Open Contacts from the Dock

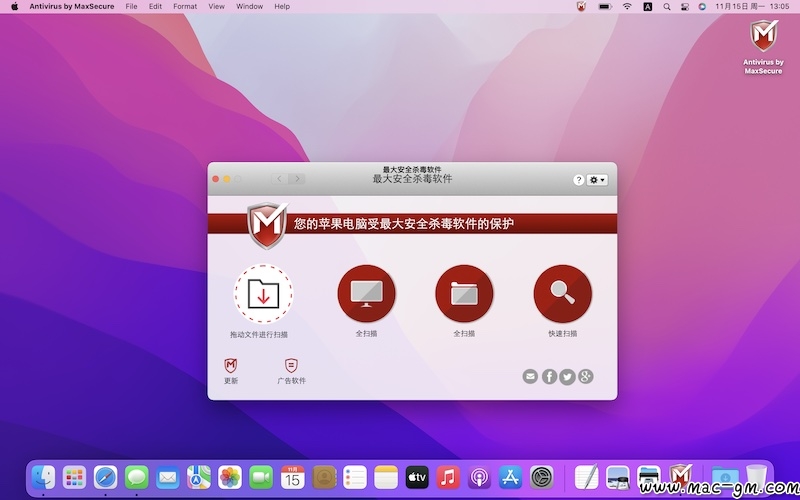click(x=324, y=478)
